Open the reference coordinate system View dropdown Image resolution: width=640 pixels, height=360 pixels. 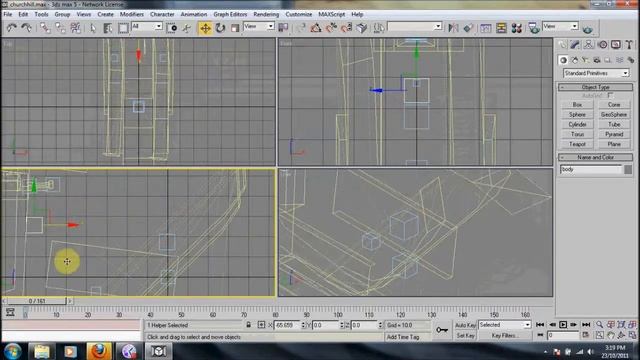259,27
